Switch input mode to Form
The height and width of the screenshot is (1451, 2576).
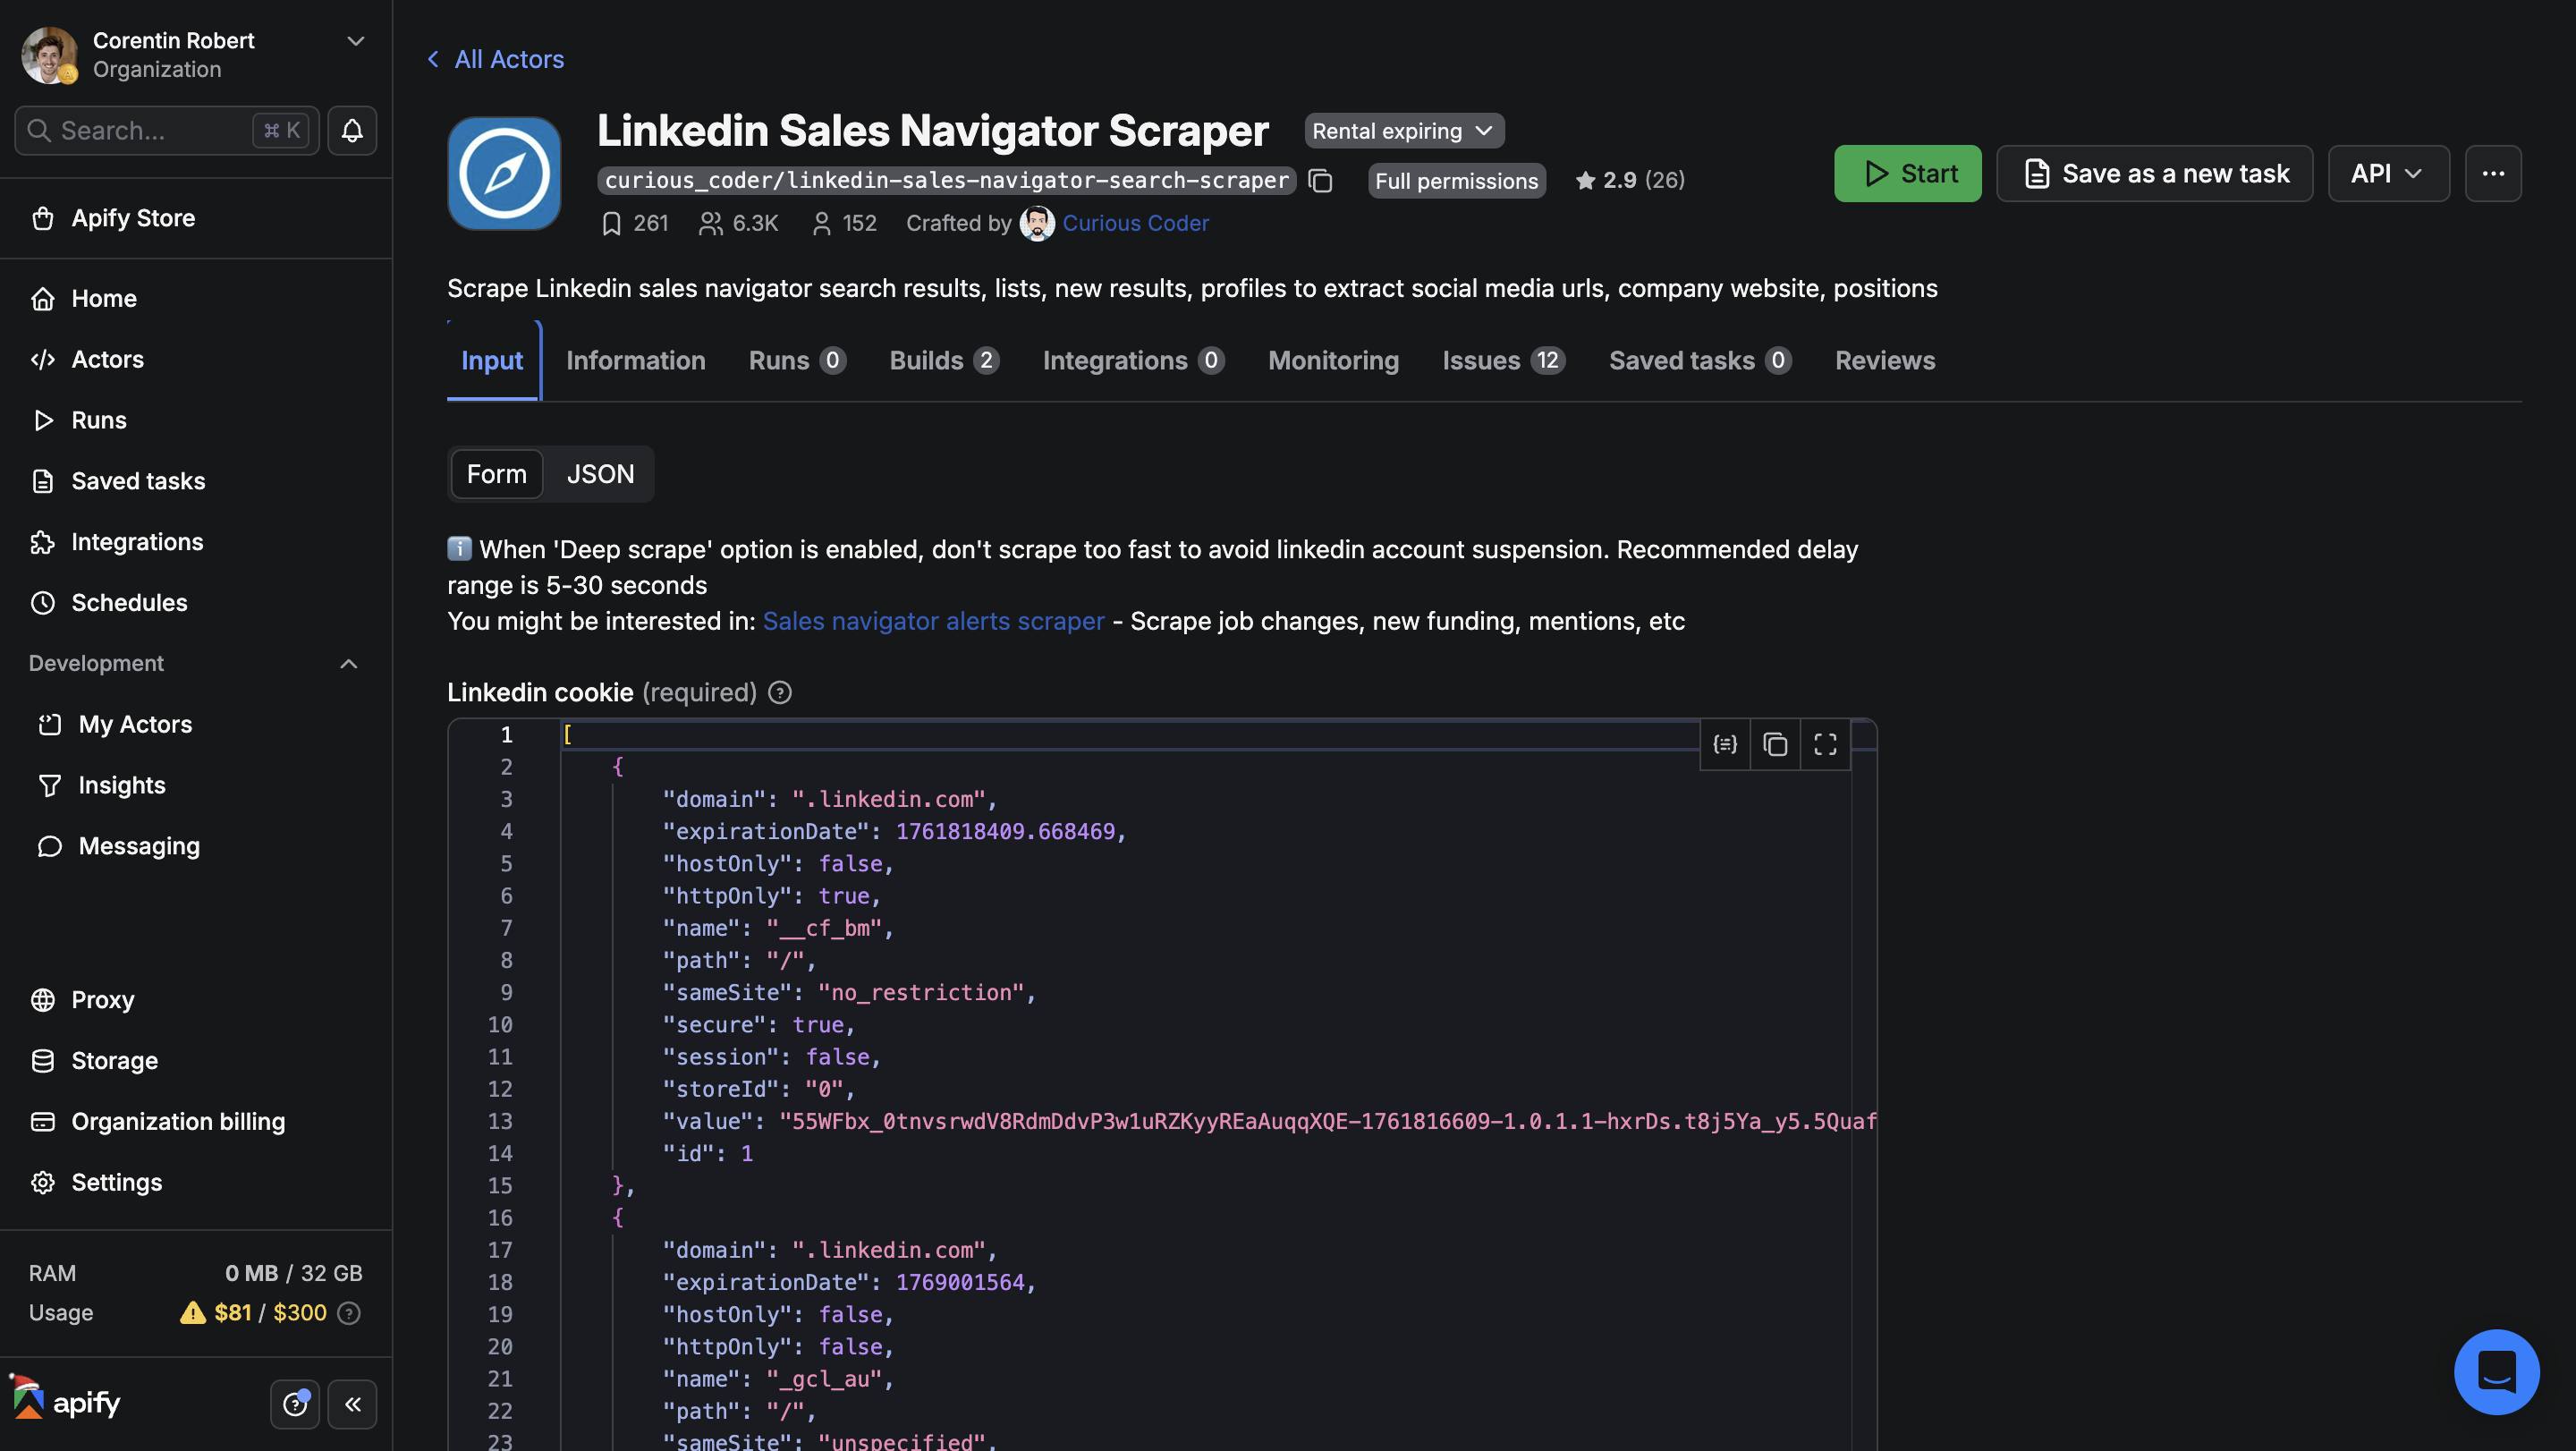tap(497, 474)
